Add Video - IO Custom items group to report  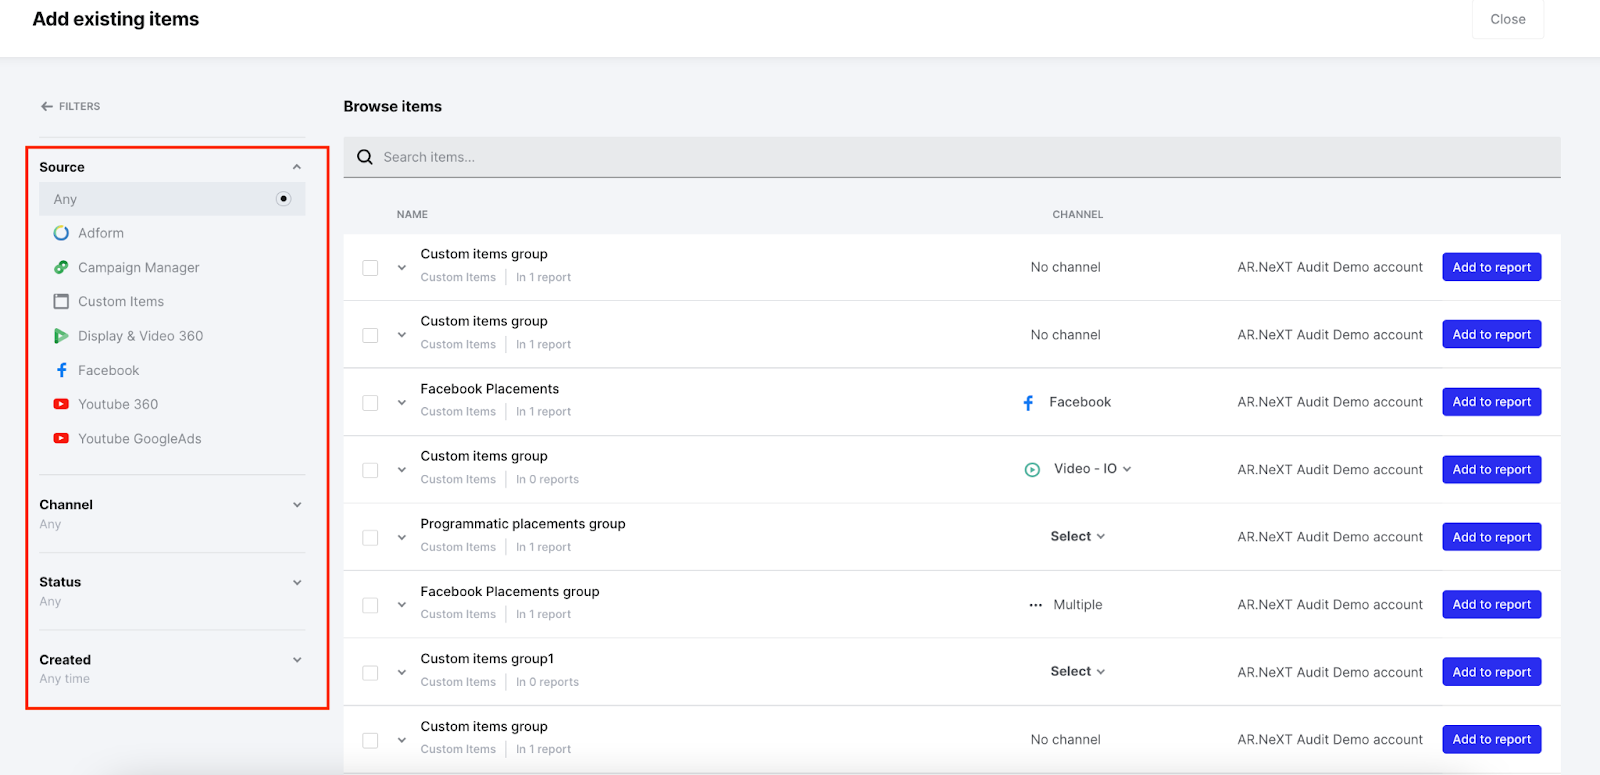point(1492,469)
